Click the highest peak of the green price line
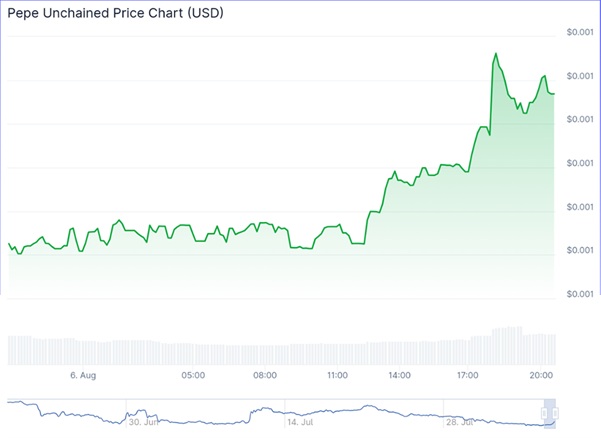The height and width of the screenshot is (439, 601). click(x=495, y=53)
